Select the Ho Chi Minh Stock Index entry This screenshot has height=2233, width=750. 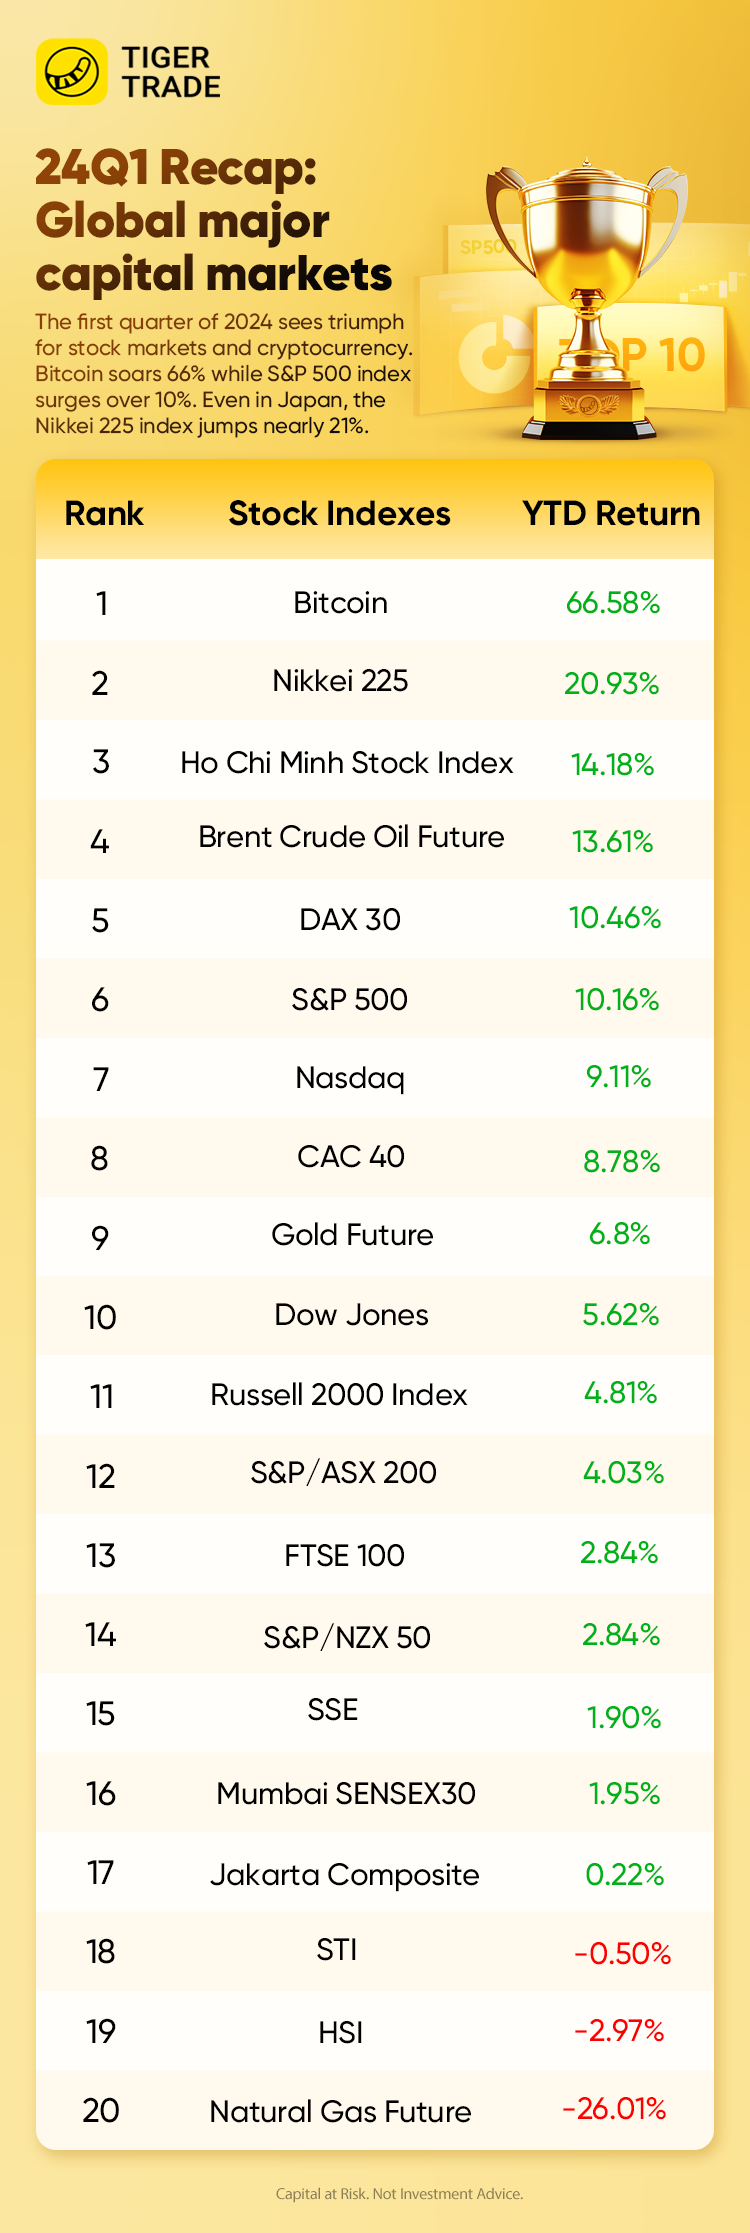(346, 763)
